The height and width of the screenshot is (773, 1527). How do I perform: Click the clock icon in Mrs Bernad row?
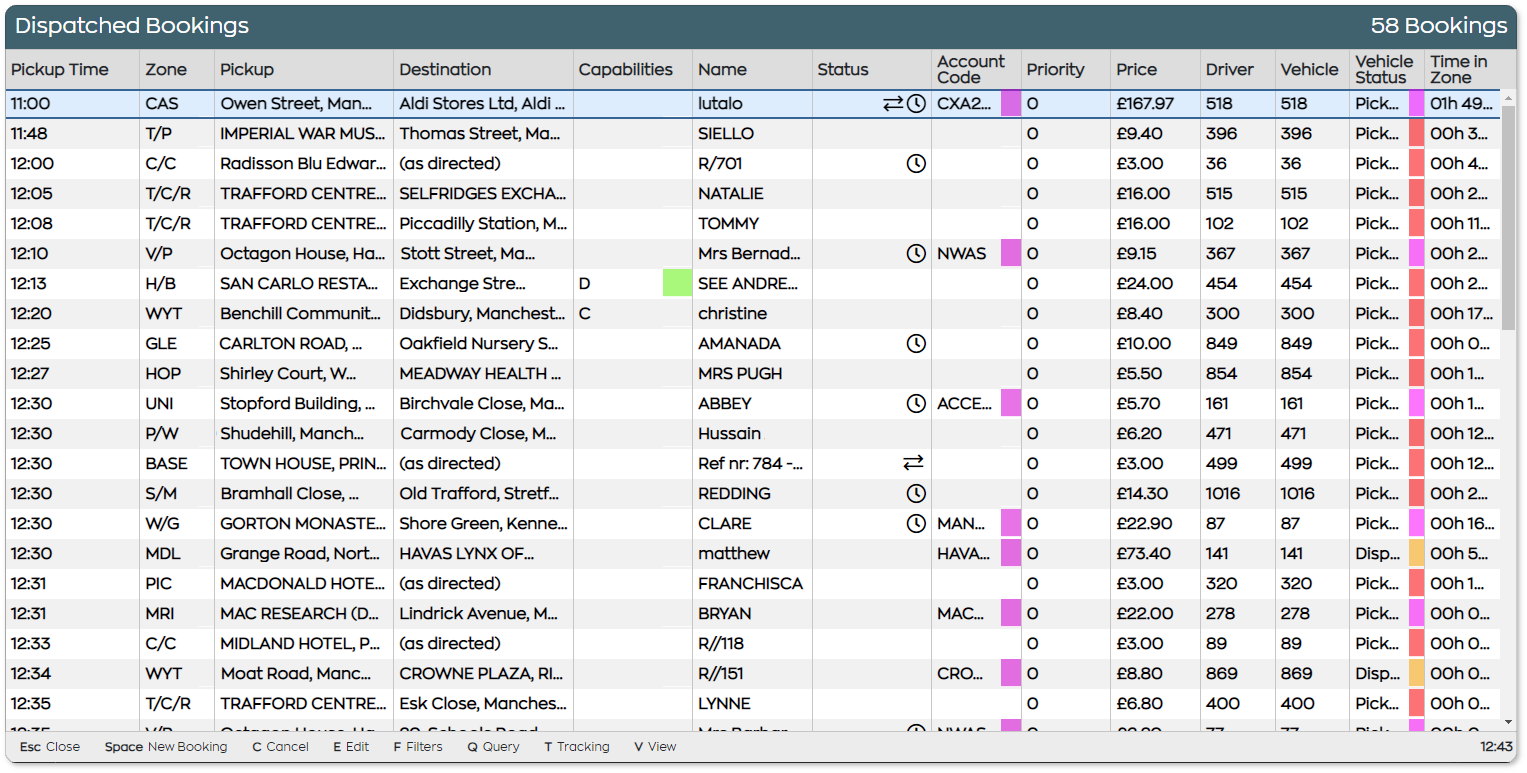(916, 254)
